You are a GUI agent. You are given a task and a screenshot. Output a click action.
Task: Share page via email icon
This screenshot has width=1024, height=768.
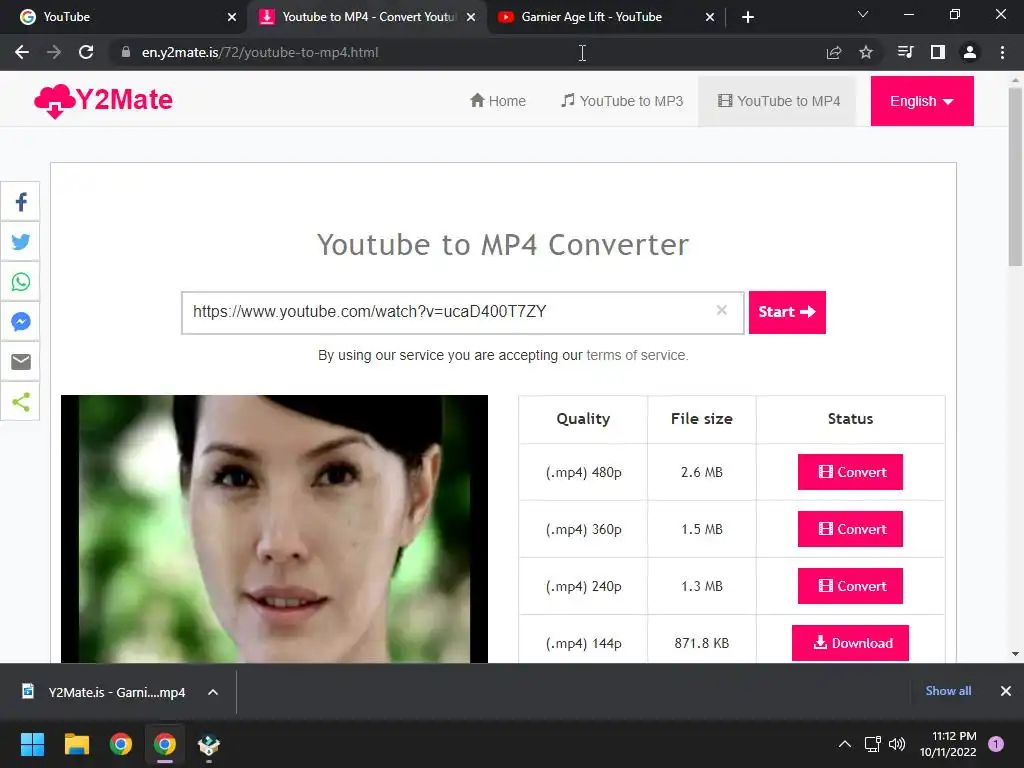point(20,361)
